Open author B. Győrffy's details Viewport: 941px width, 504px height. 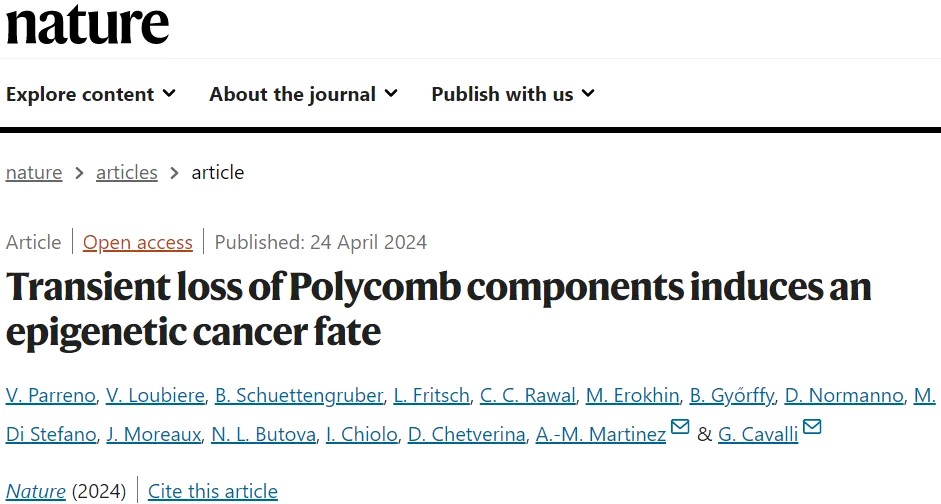point(732,395)
